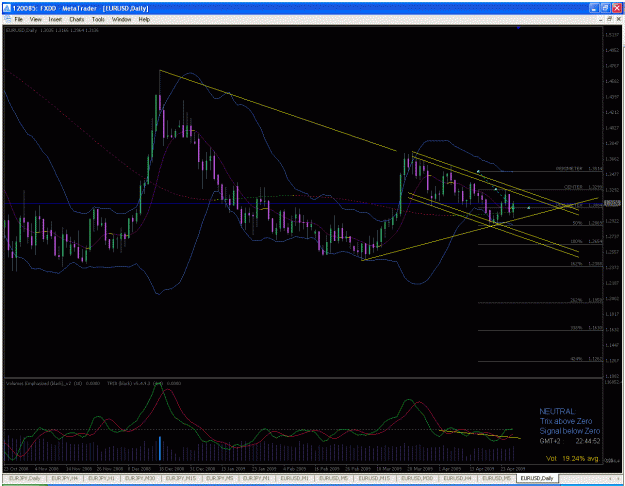The image size is (625, 486).
Task: Click the current price label on price axis
Action: pos(612,203)
